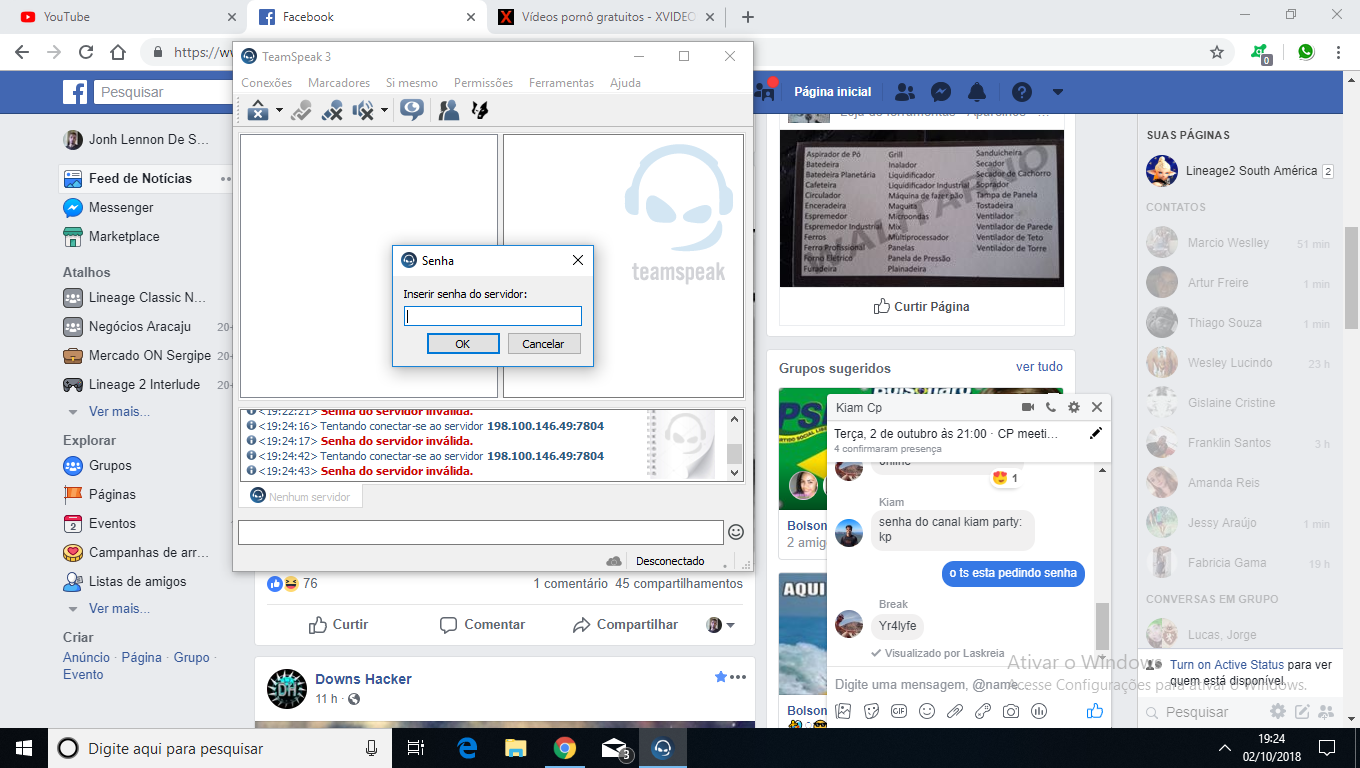Open Feed de Notícias options ellipsis
Screen dimensions: 1360x768
coord(226,179)
